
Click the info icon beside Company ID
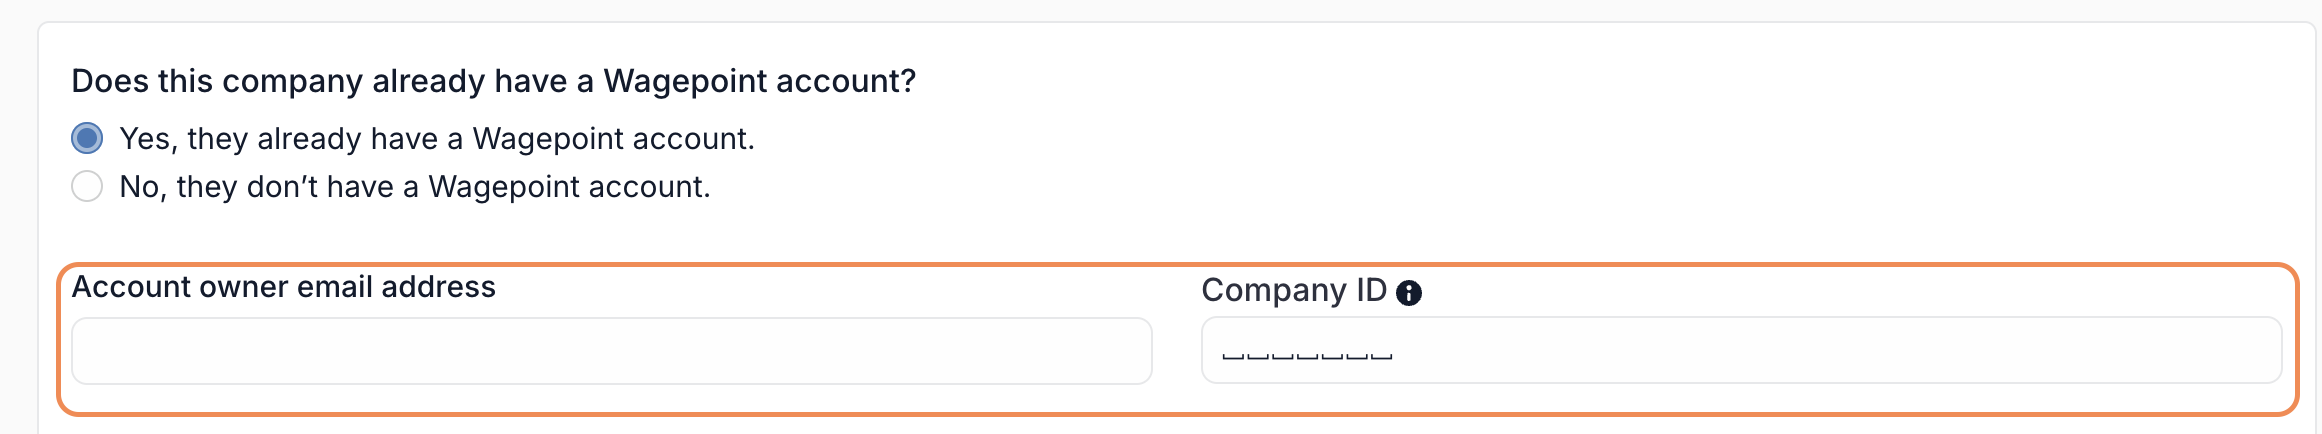coord(1408,293)
